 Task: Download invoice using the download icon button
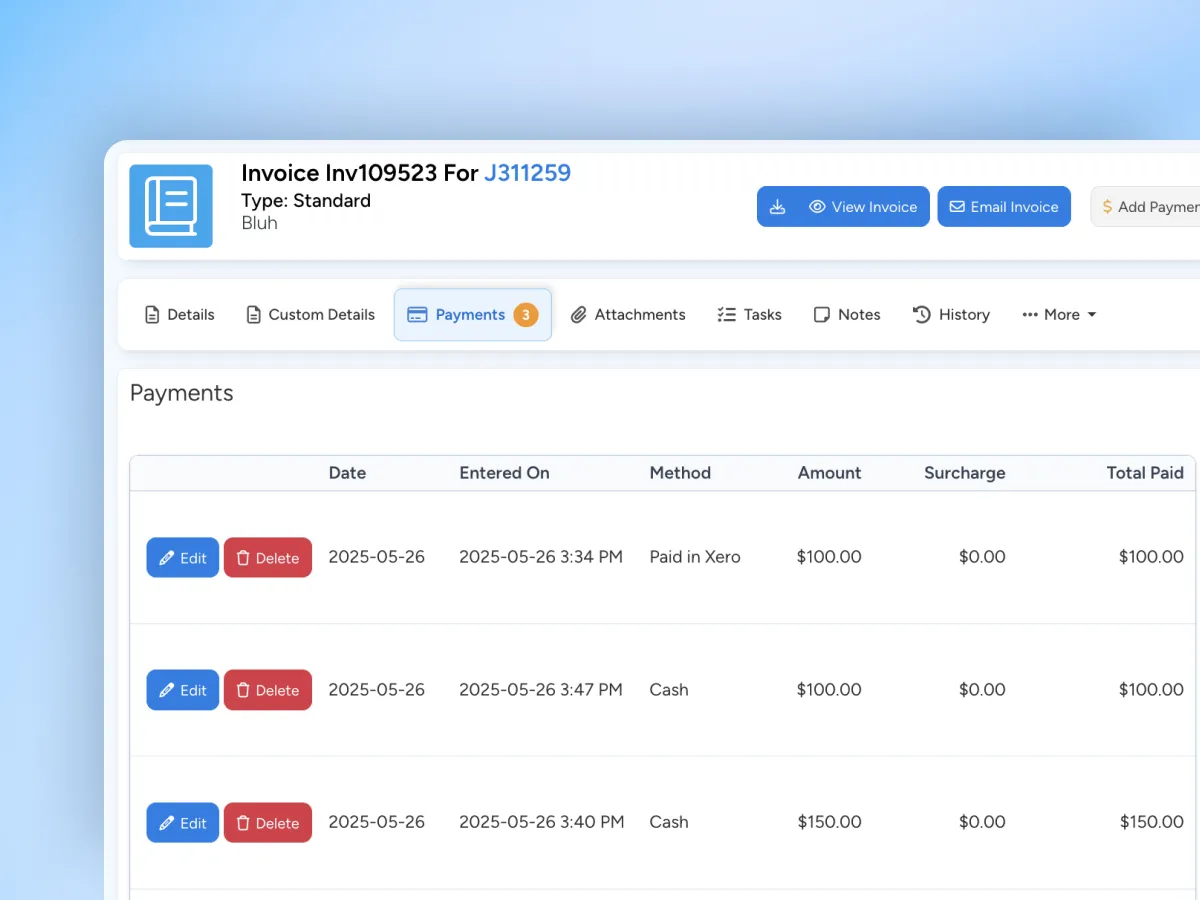point(777,207)
